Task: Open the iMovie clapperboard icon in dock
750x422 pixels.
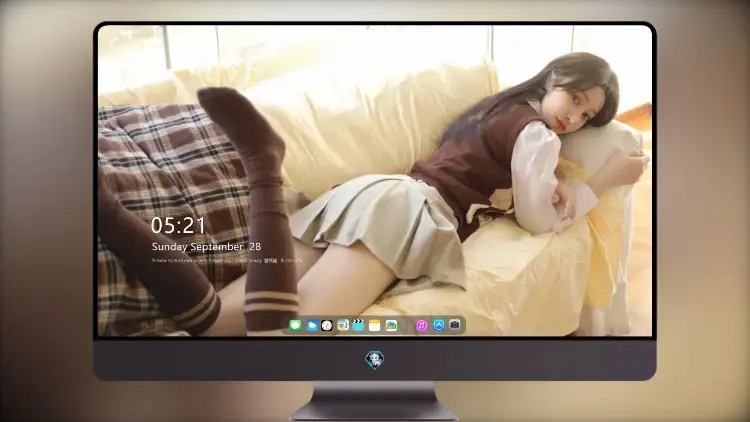Action: tap(358, 325)
